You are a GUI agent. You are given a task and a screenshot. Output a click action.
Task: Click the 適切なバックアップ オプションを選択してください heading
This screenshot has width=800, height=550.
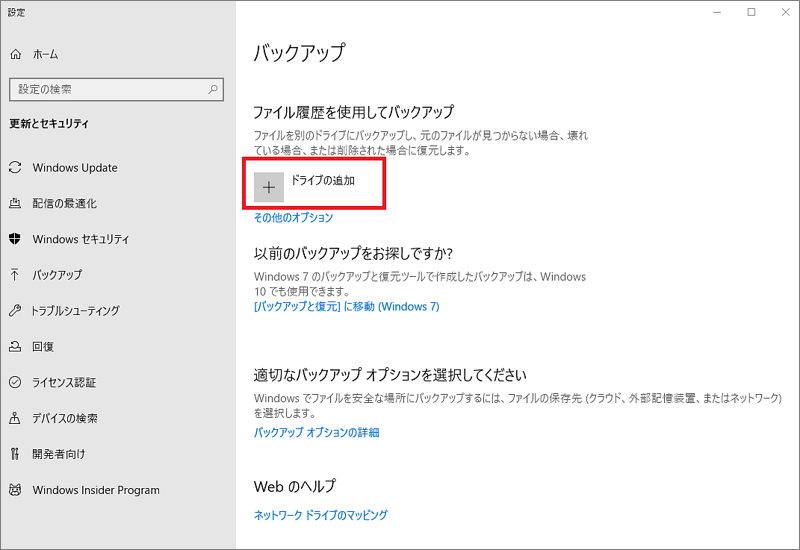(390, 375)
